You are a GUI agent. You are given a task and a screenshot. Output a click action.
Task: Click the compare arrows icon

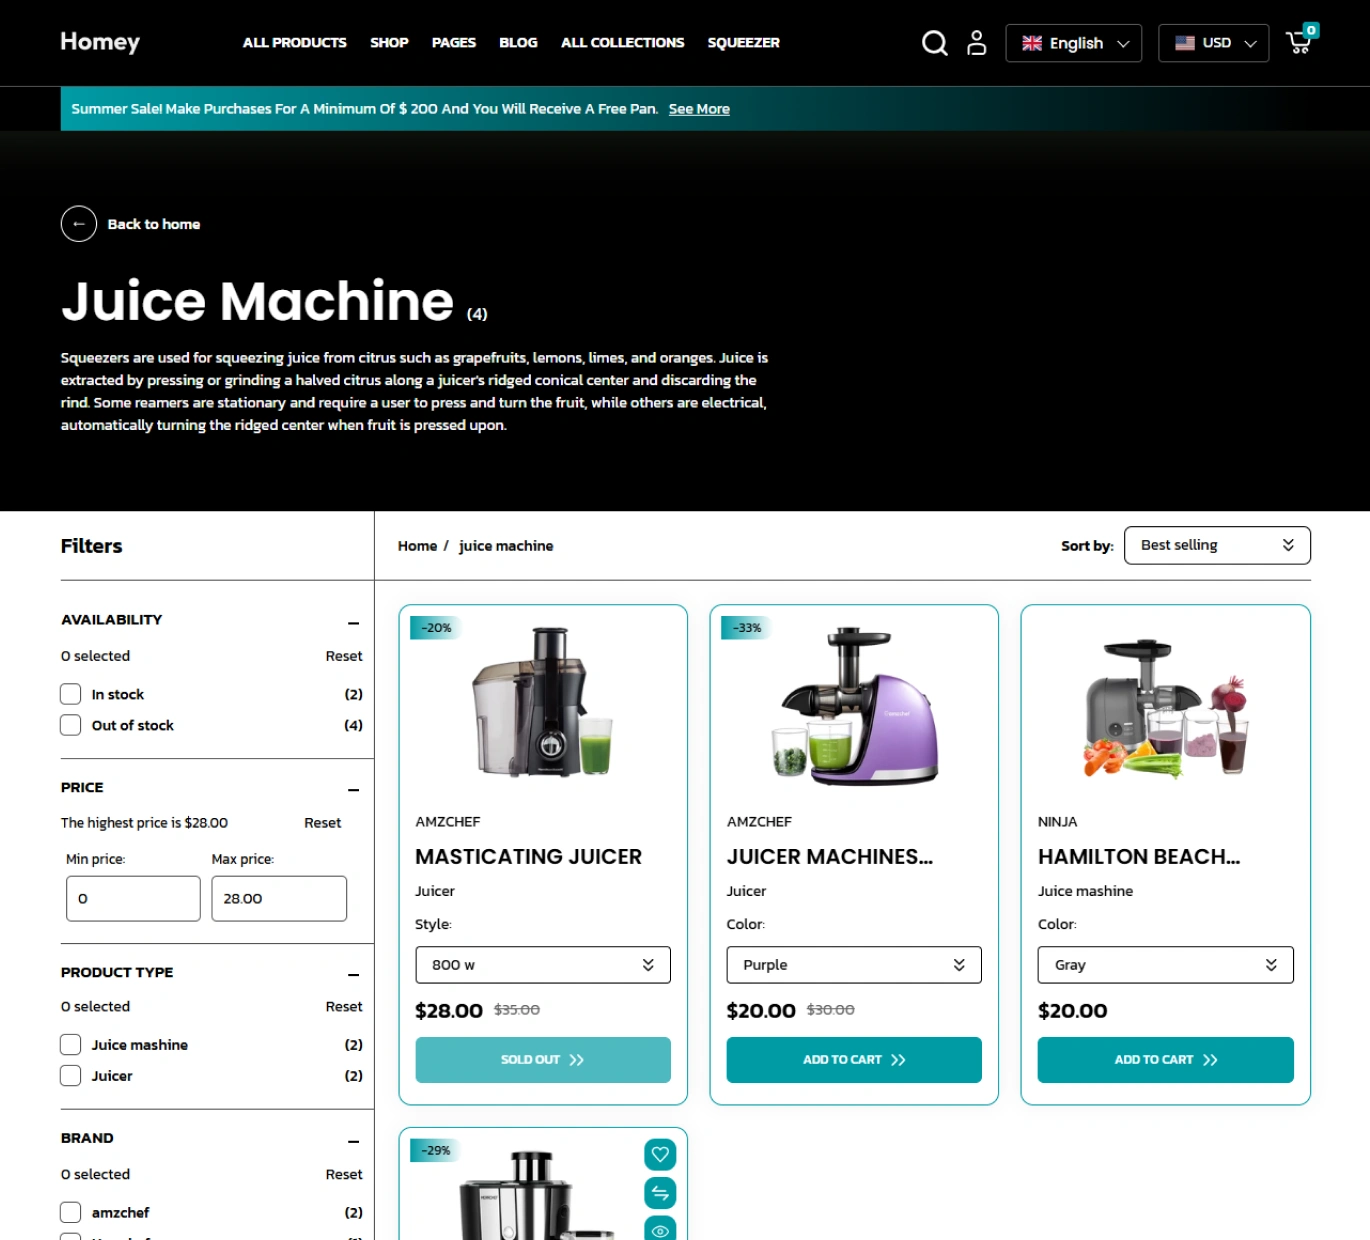(x=660, y=1192)
